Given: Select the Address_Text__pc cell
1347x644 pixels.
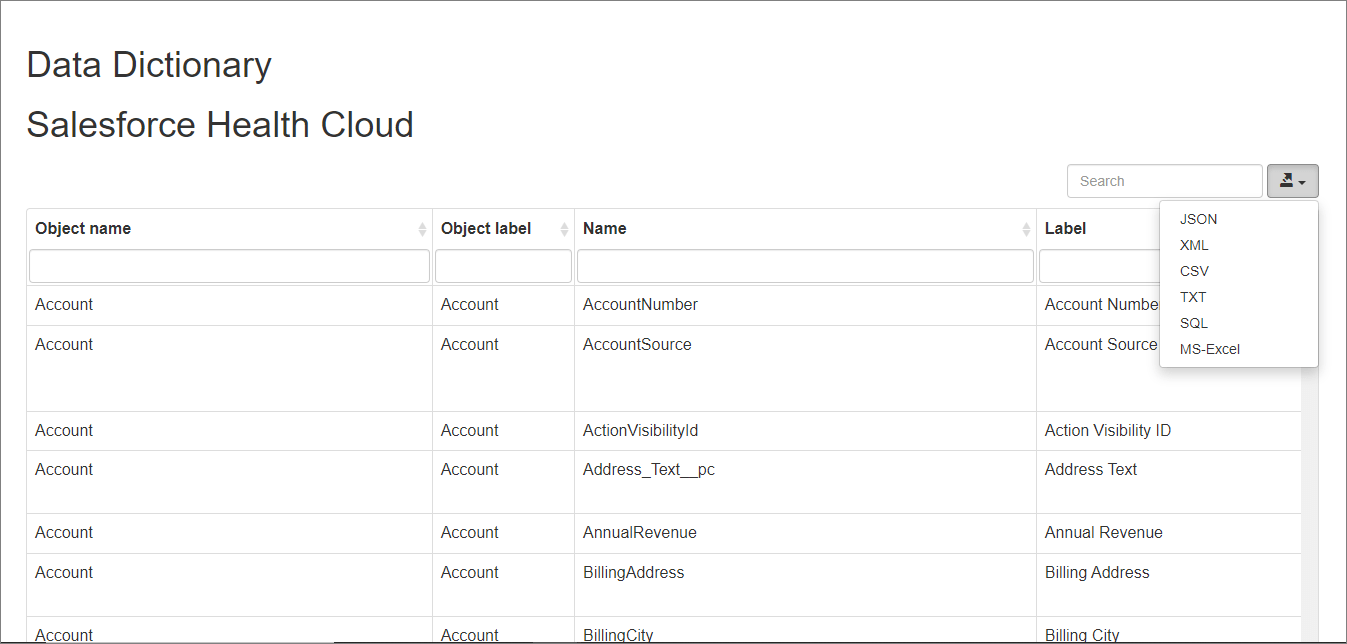Looking at the screenshot, I should pyautogui.click(x=805, y=482).
